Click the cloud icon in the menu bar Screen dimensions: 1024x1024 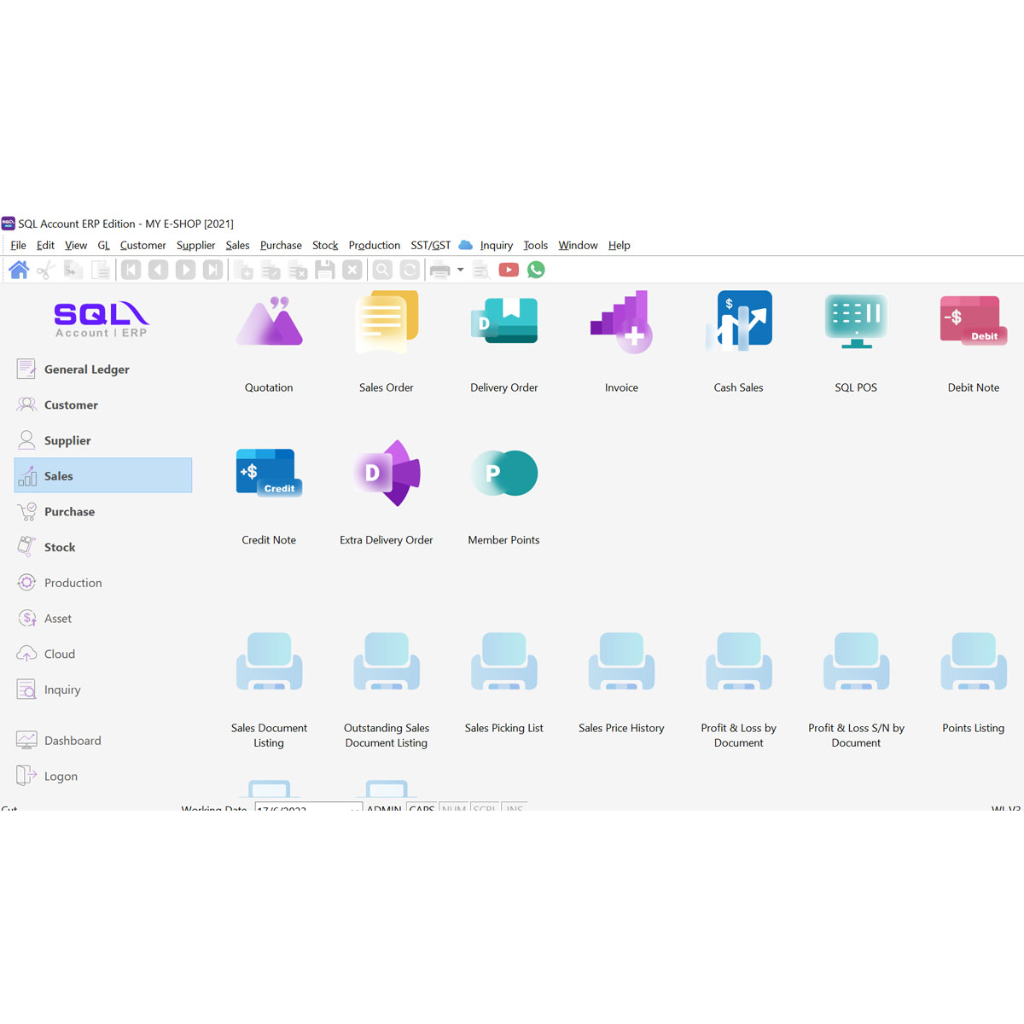coord(466,245)
